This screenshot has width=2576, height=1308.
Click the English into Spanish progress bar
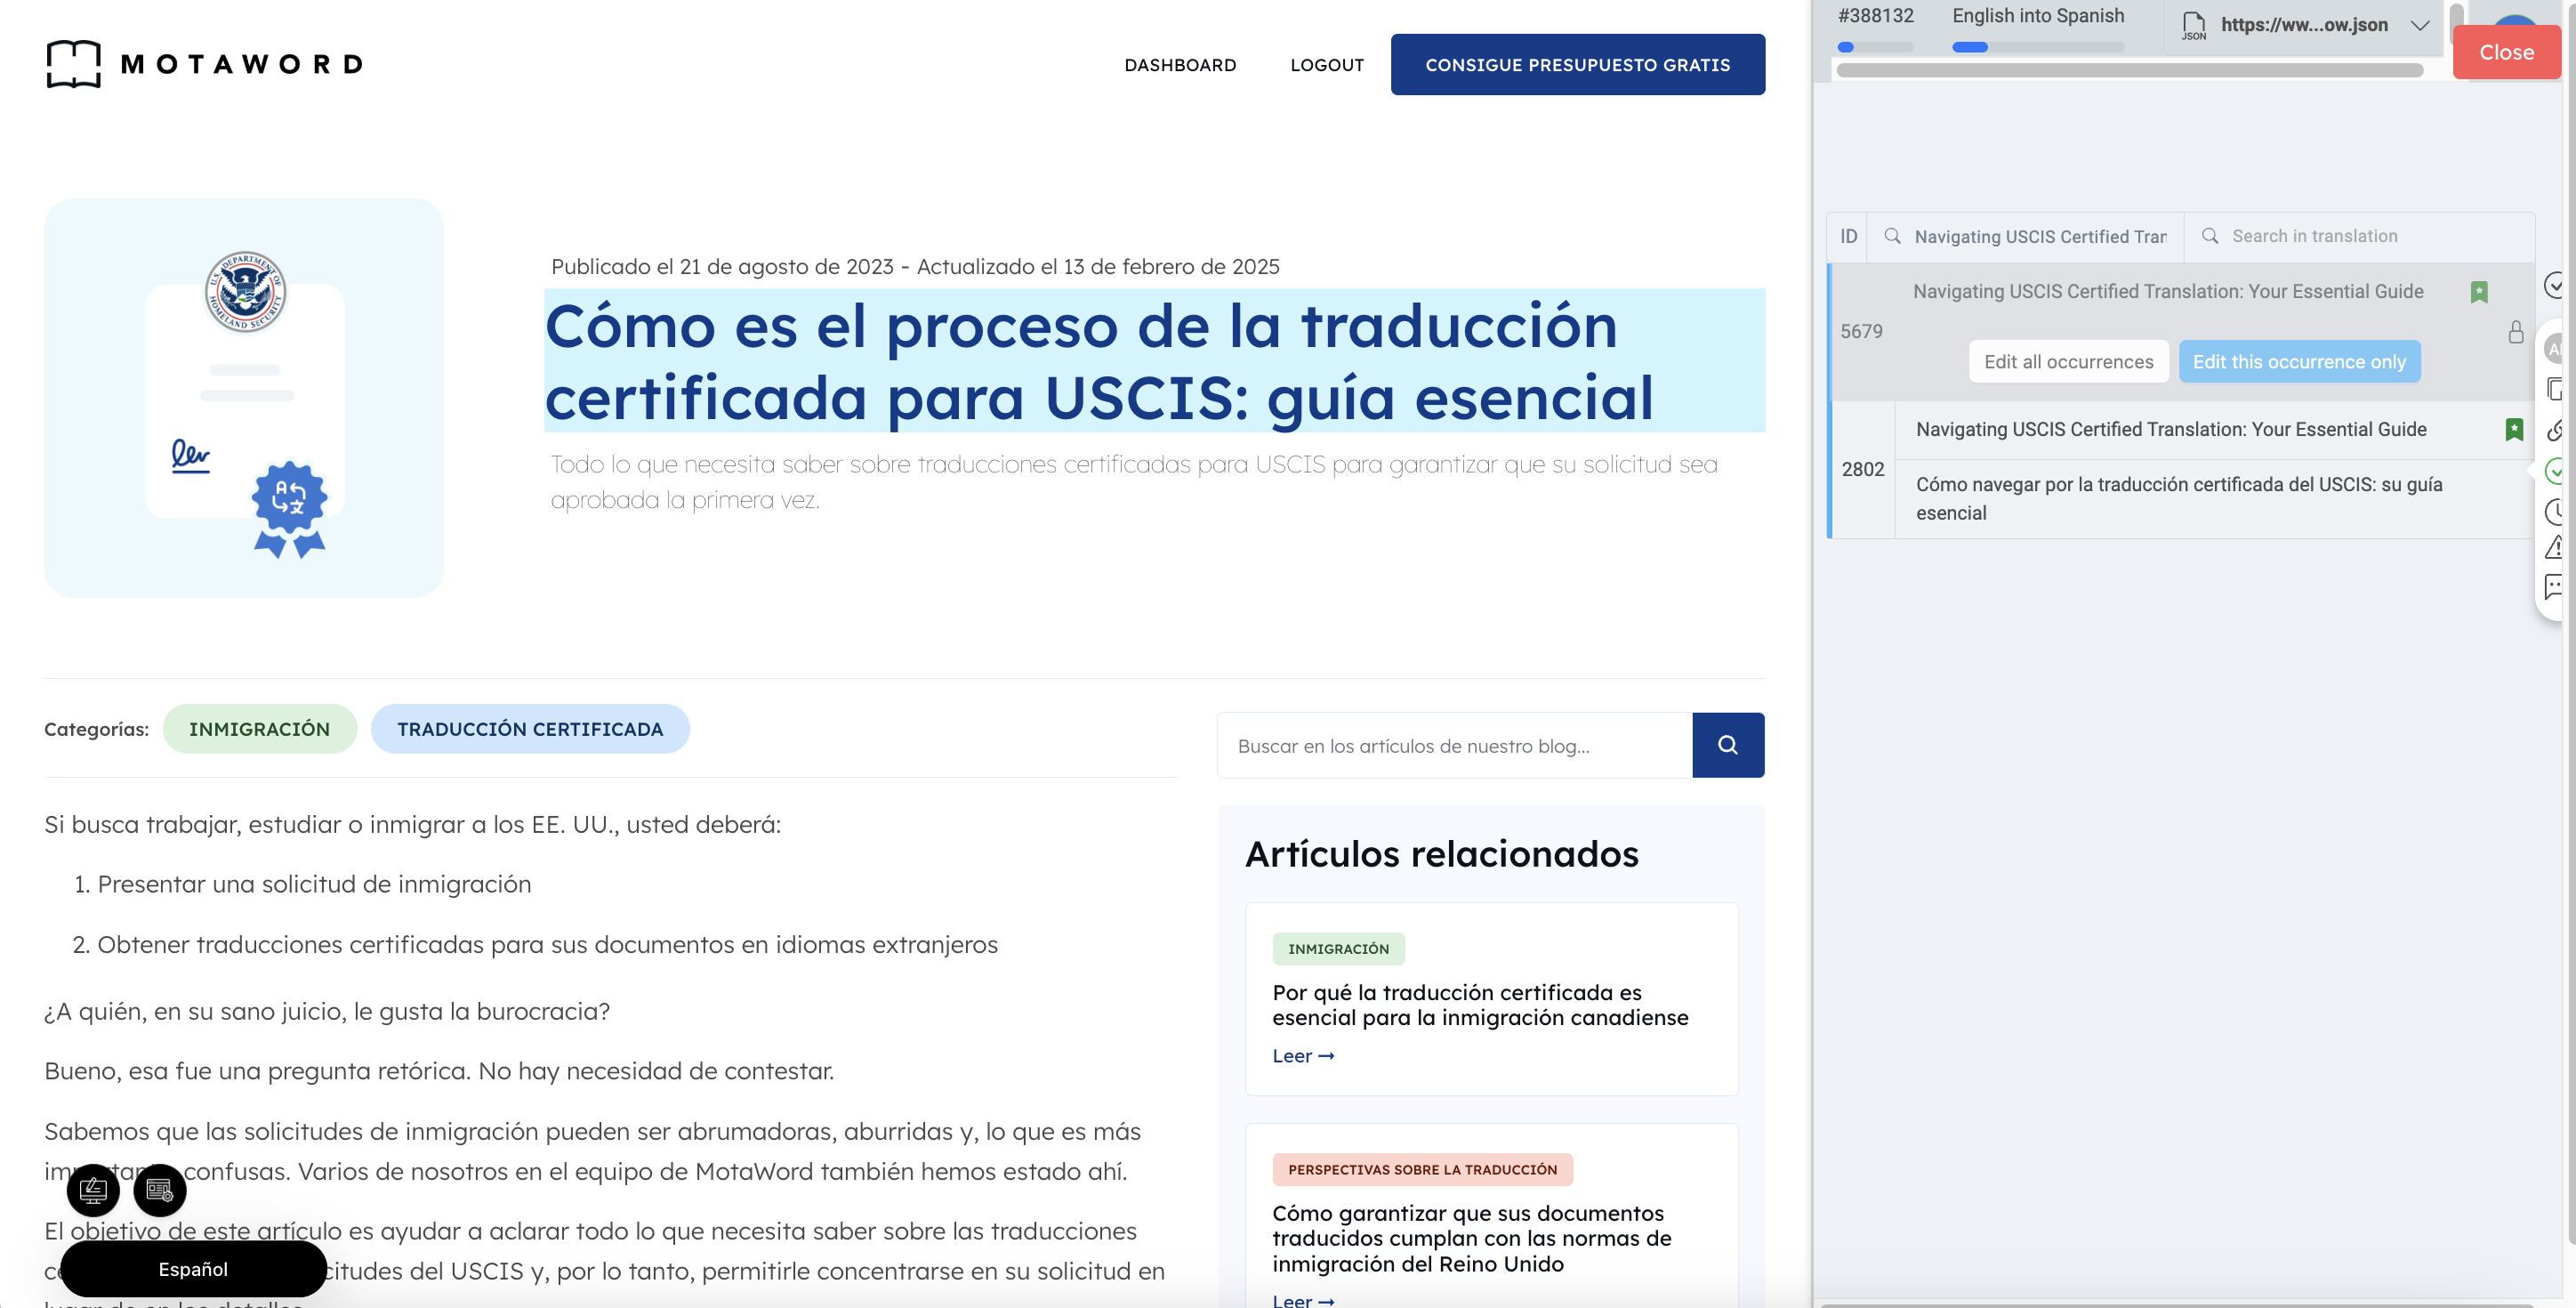pos(2037,47)
